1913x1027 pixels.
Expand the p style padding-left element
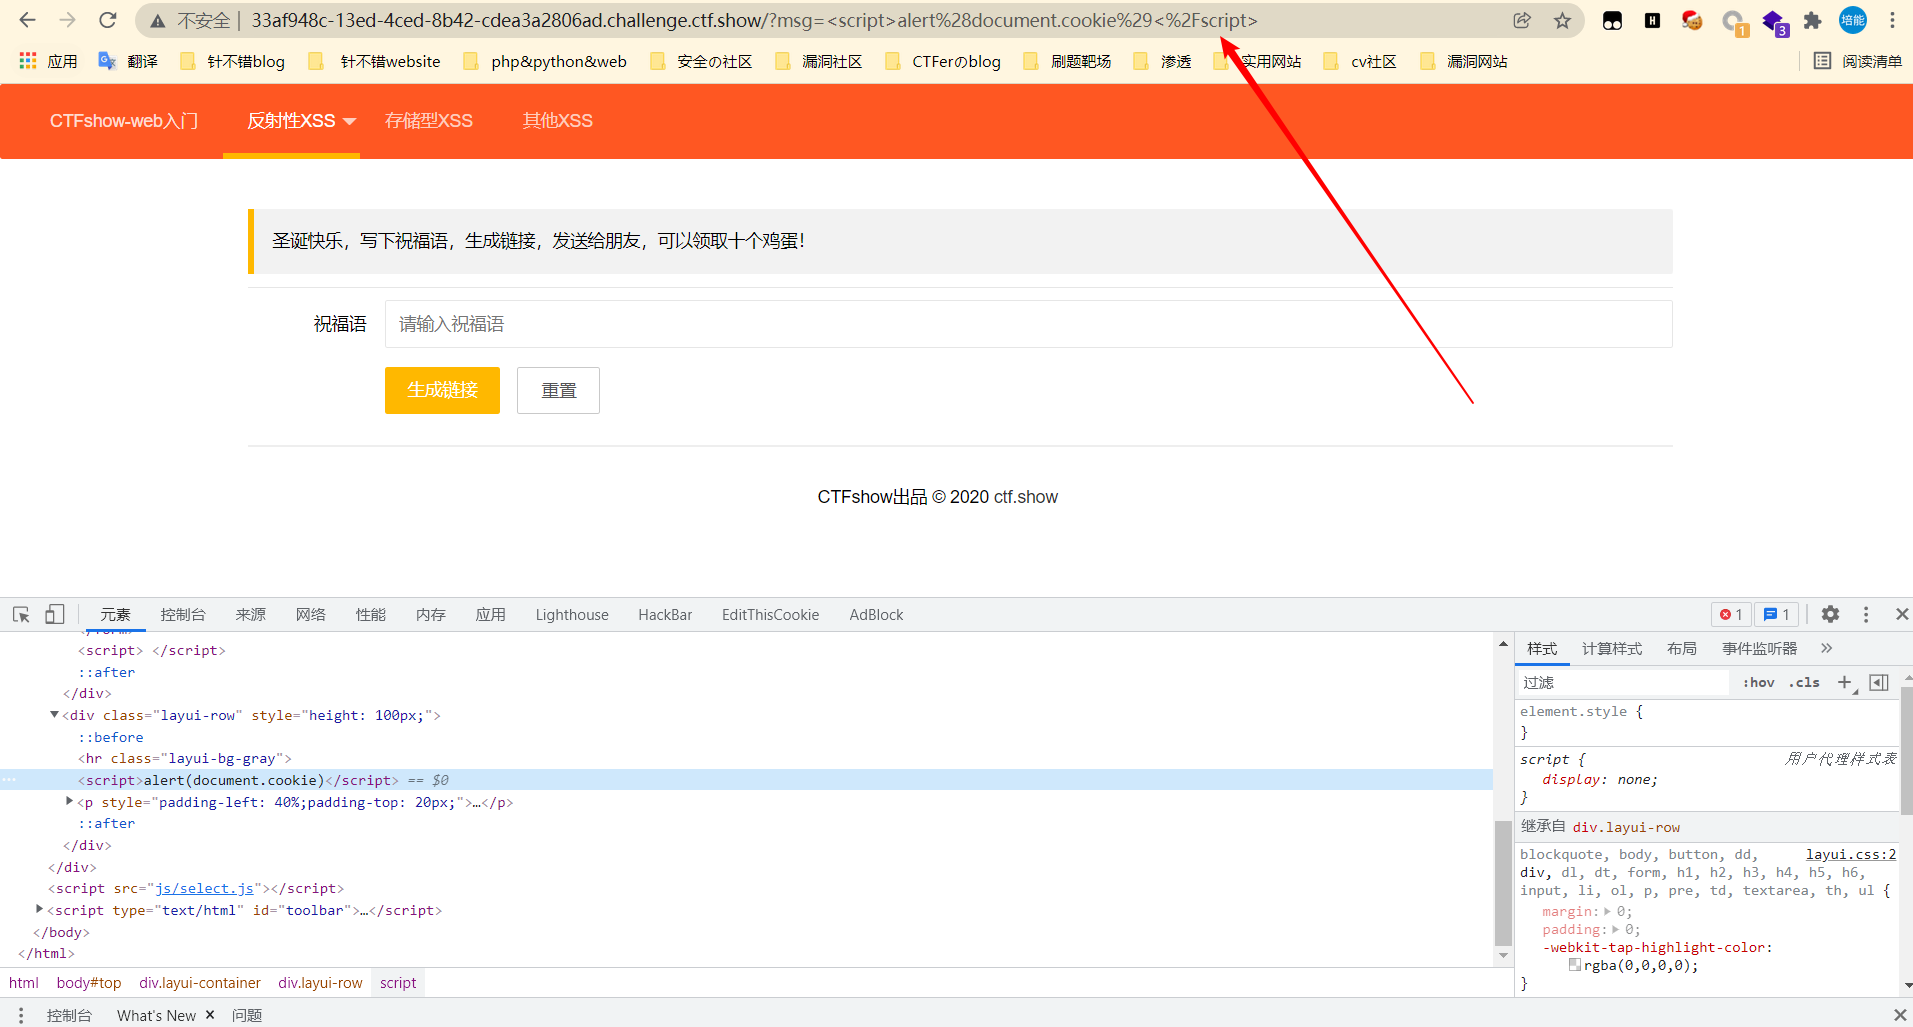tap(69, 801)
